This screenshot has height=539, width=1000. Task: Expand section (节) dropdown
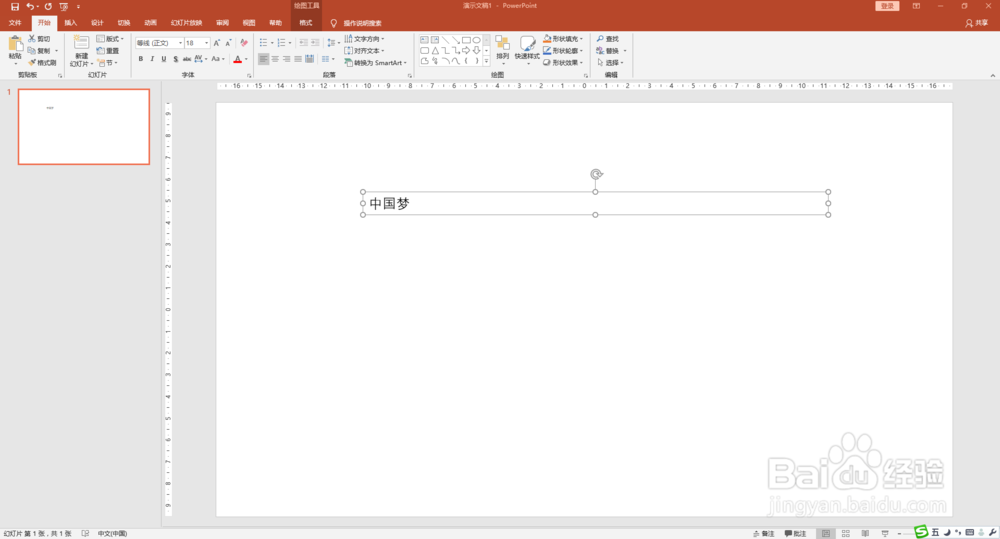(x=108, y=63)
